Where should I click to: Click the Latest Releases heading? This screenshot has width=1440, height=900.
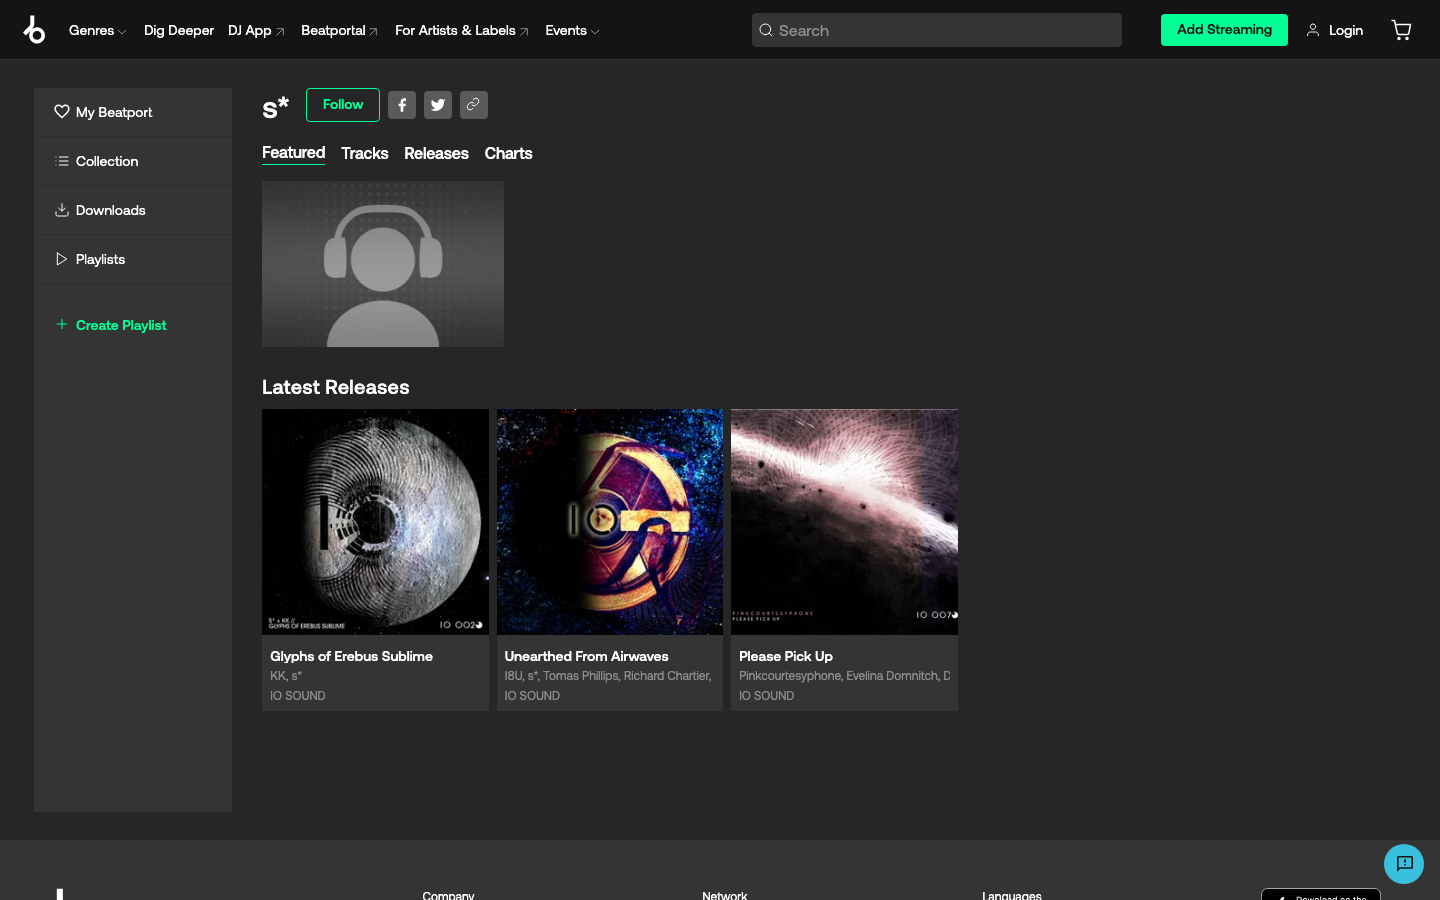click(x=336, y=387)
